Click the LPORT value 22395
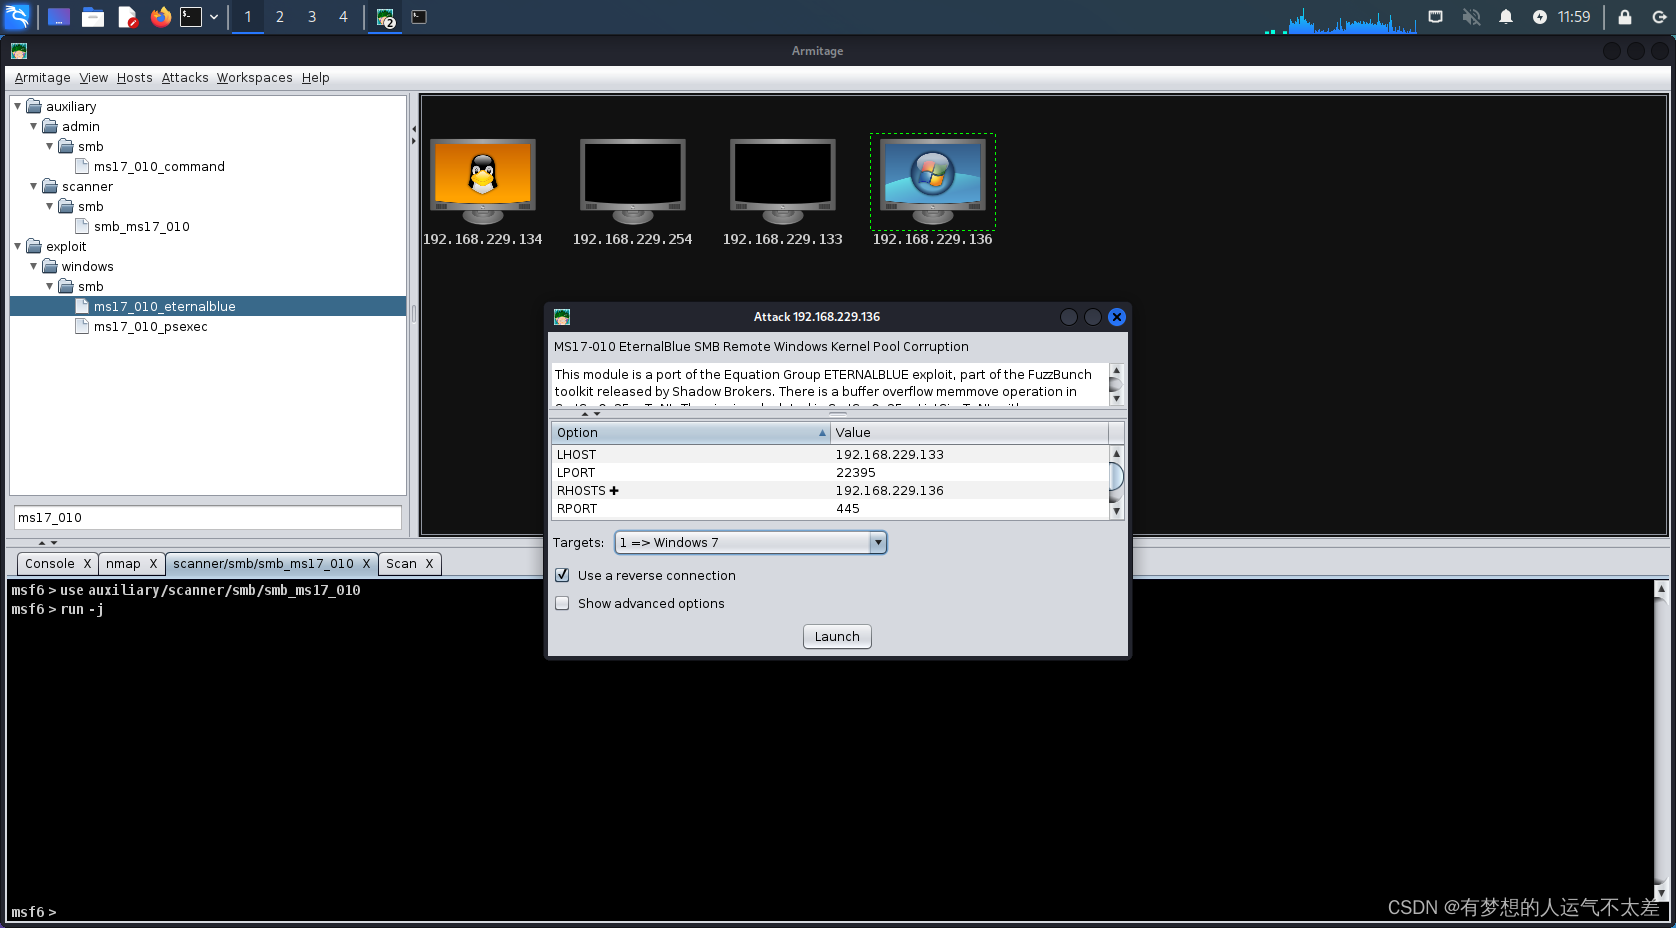 (856, 472)
